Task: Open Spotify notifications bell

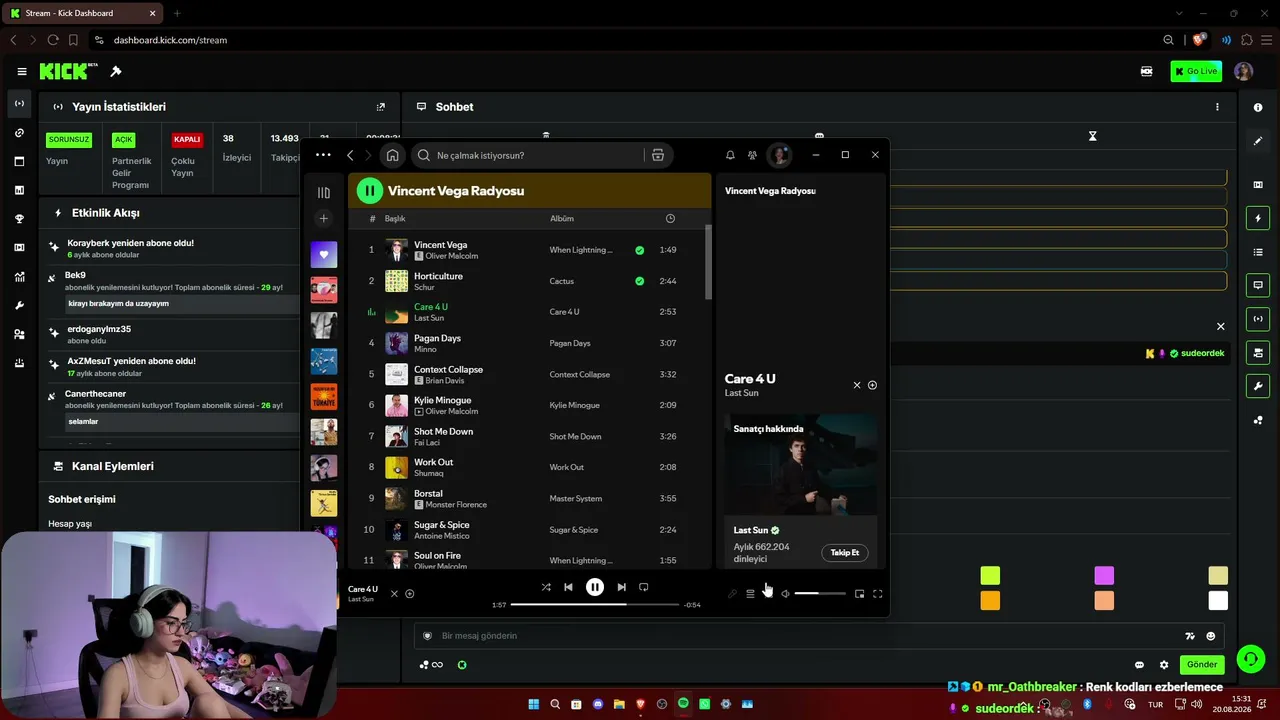Action: click(x=730, y=155)
